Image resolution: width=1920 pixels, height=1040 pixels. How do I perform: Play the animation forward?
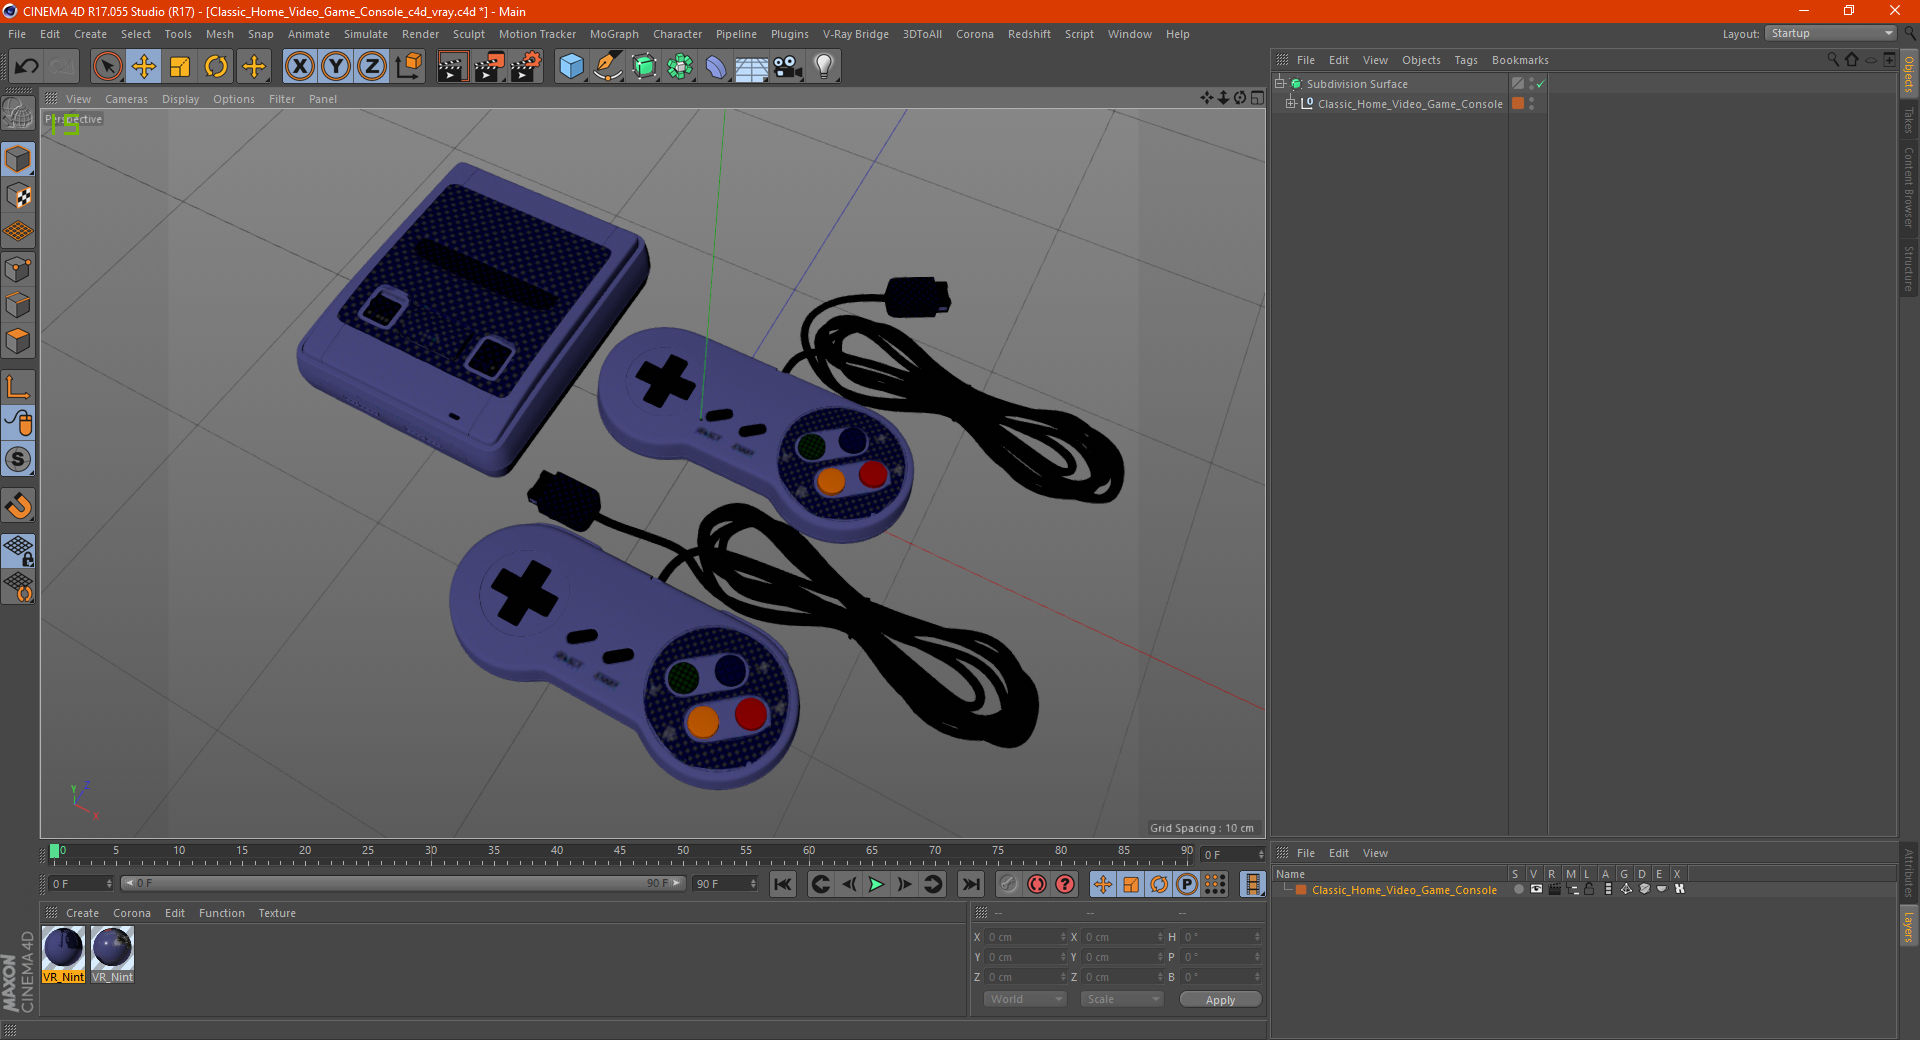point(877,884)
